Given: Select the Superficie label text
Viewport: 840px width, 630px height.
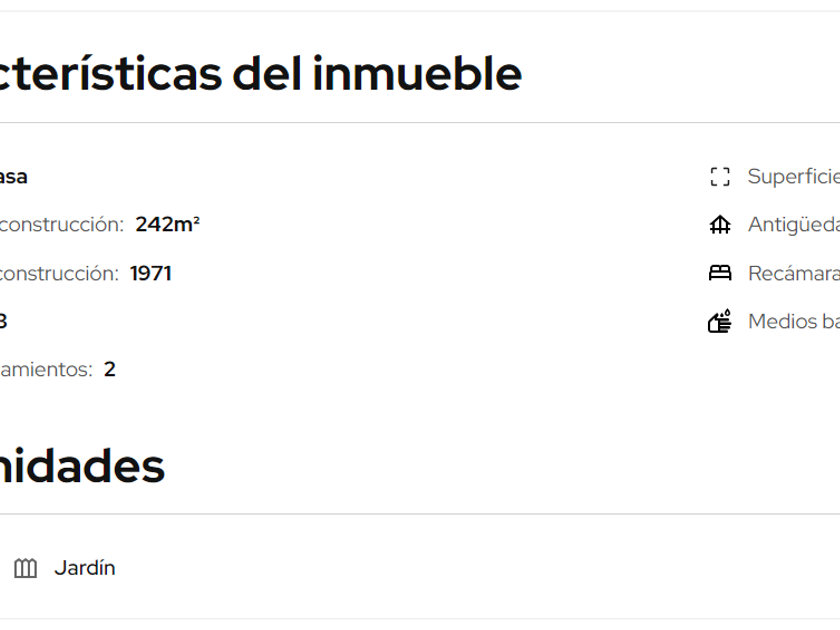Looking at the screenshot, I should 794,177.
